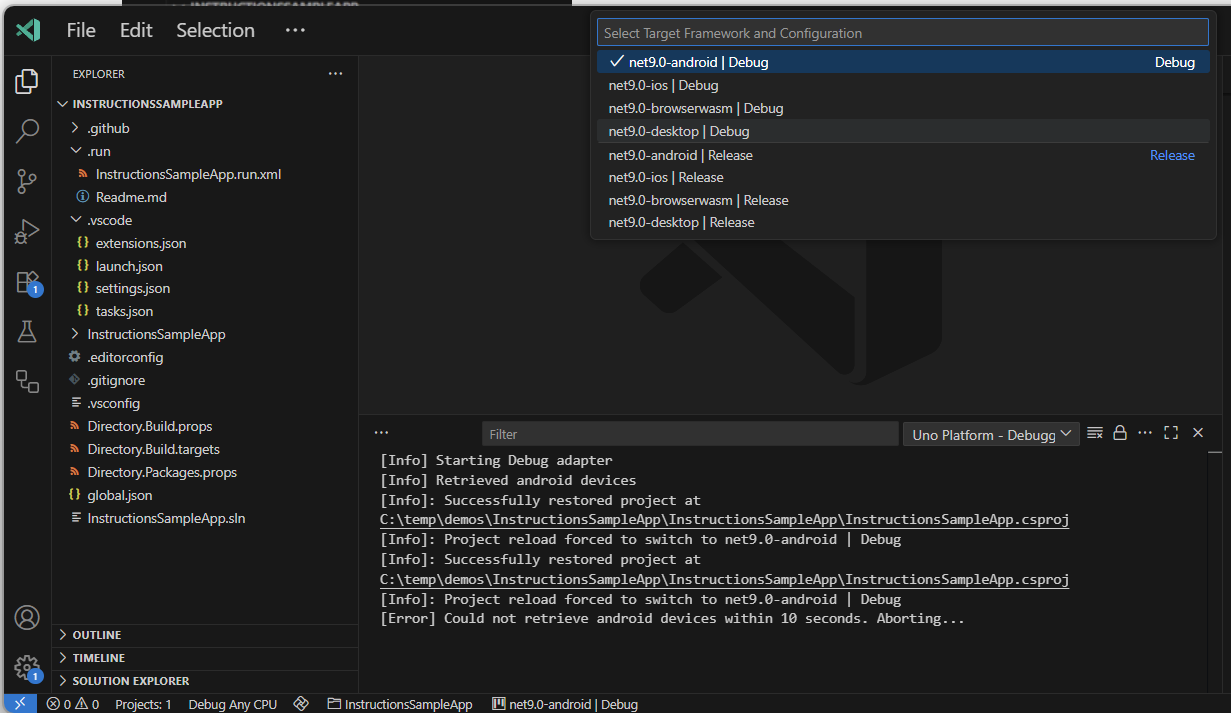Collapse the .run folder
The height and width of the screenshot is (713, 1231).
[205, 151]
